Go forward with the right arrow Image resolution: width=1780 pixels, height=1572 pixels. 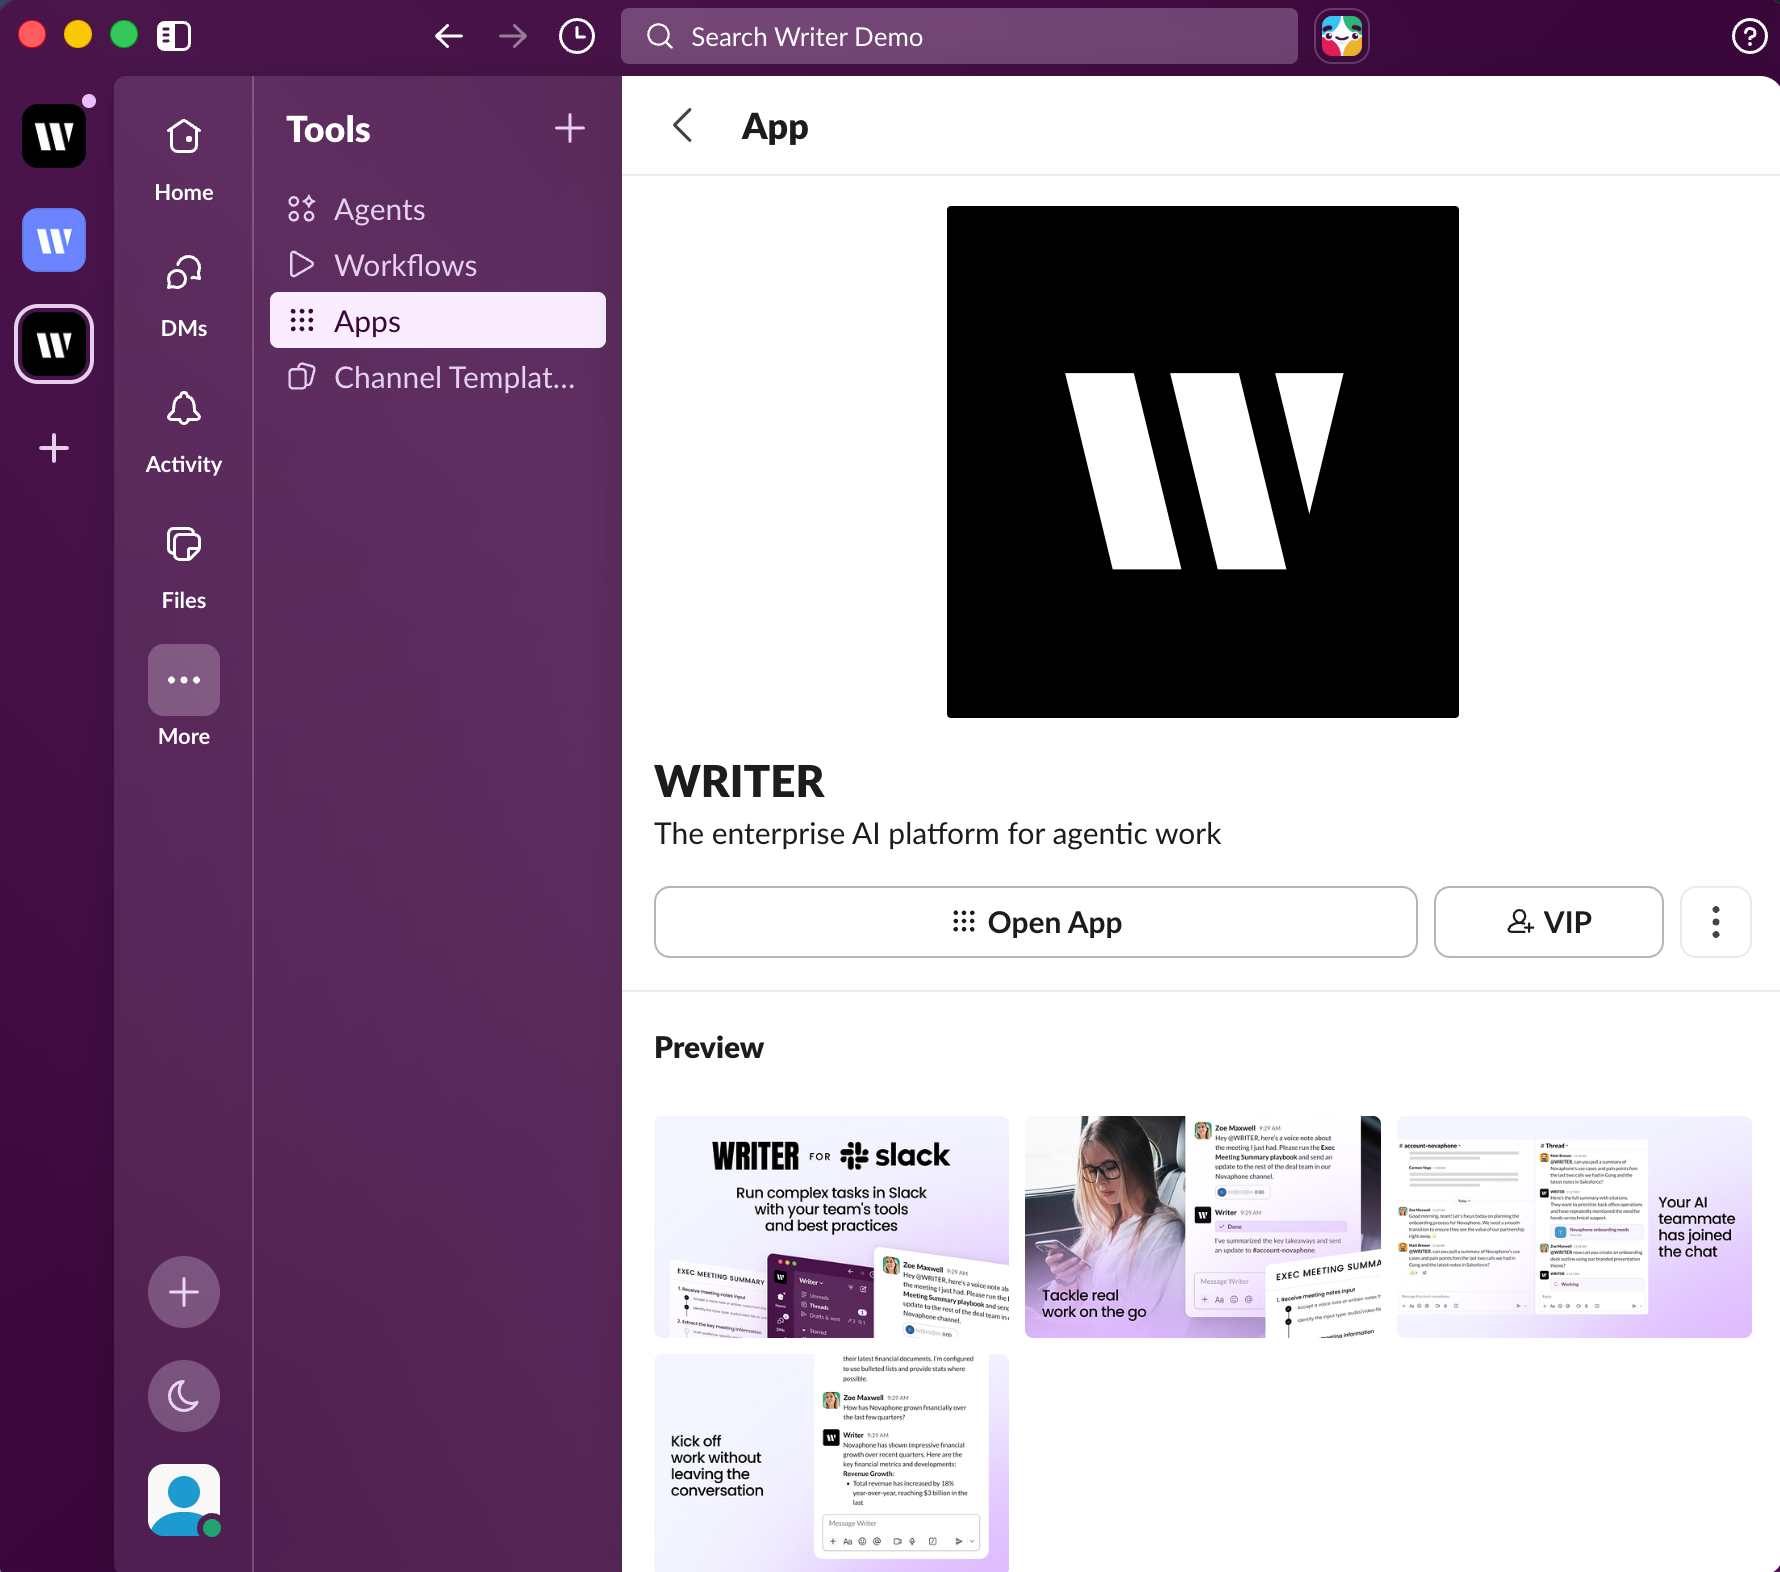tap(513, 37)
